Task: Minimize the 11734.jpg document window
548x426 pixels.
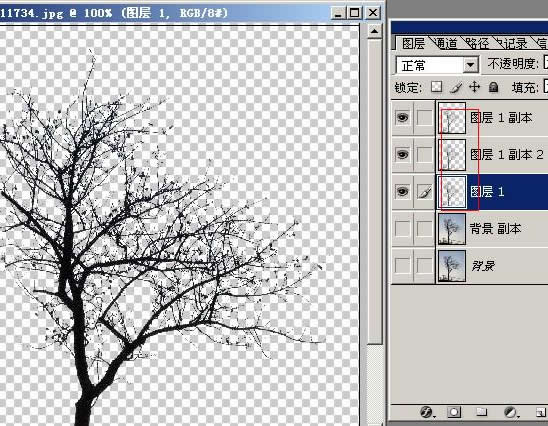Action: pyautogui.click(x=338, y=13)
